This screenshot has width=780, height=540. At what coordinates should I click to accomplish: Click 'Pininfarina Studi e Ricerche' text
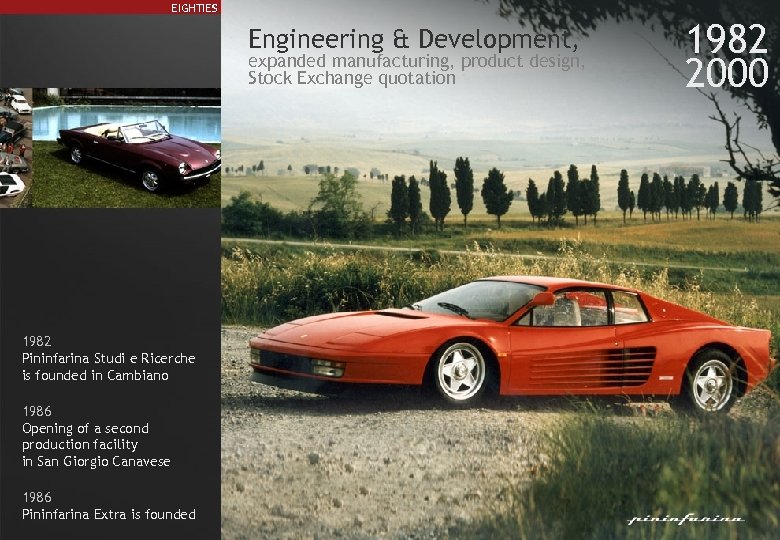(108, 359)
